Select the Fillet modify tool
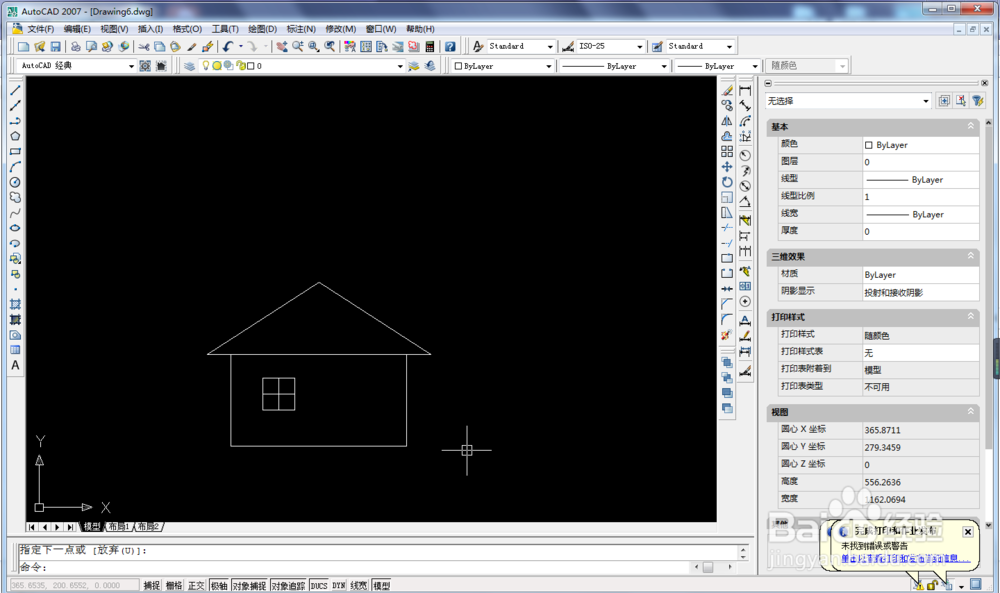Screen dimensions: 1000x593 [727, 319]
